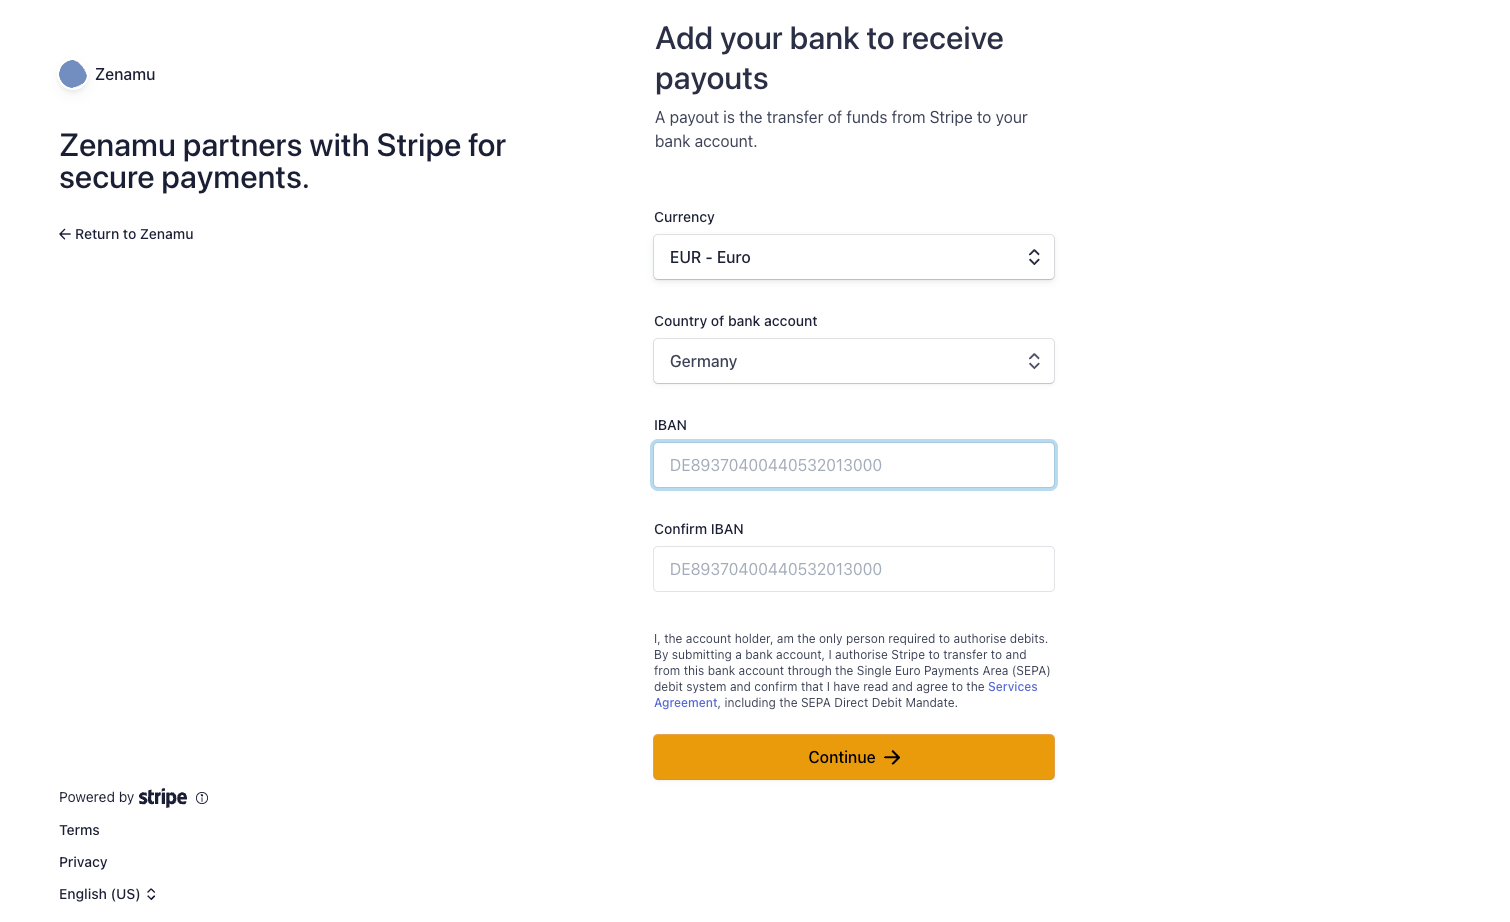This screenshot has height=922, width=1510.
Task: Click the up-down chevron on Currency field
Action: click(1034, 257)
